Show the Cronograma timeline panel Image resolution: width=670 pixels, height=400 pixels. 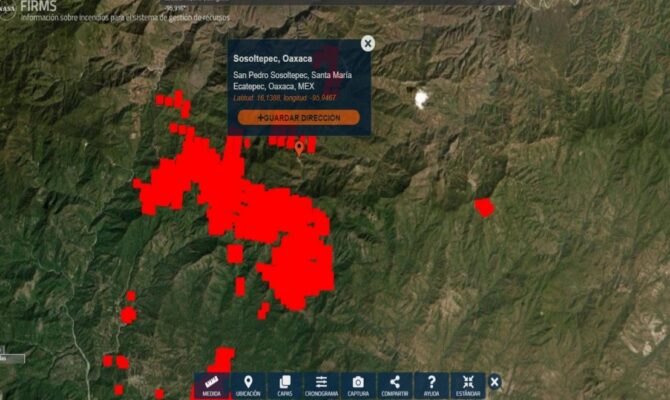(322, 386)
